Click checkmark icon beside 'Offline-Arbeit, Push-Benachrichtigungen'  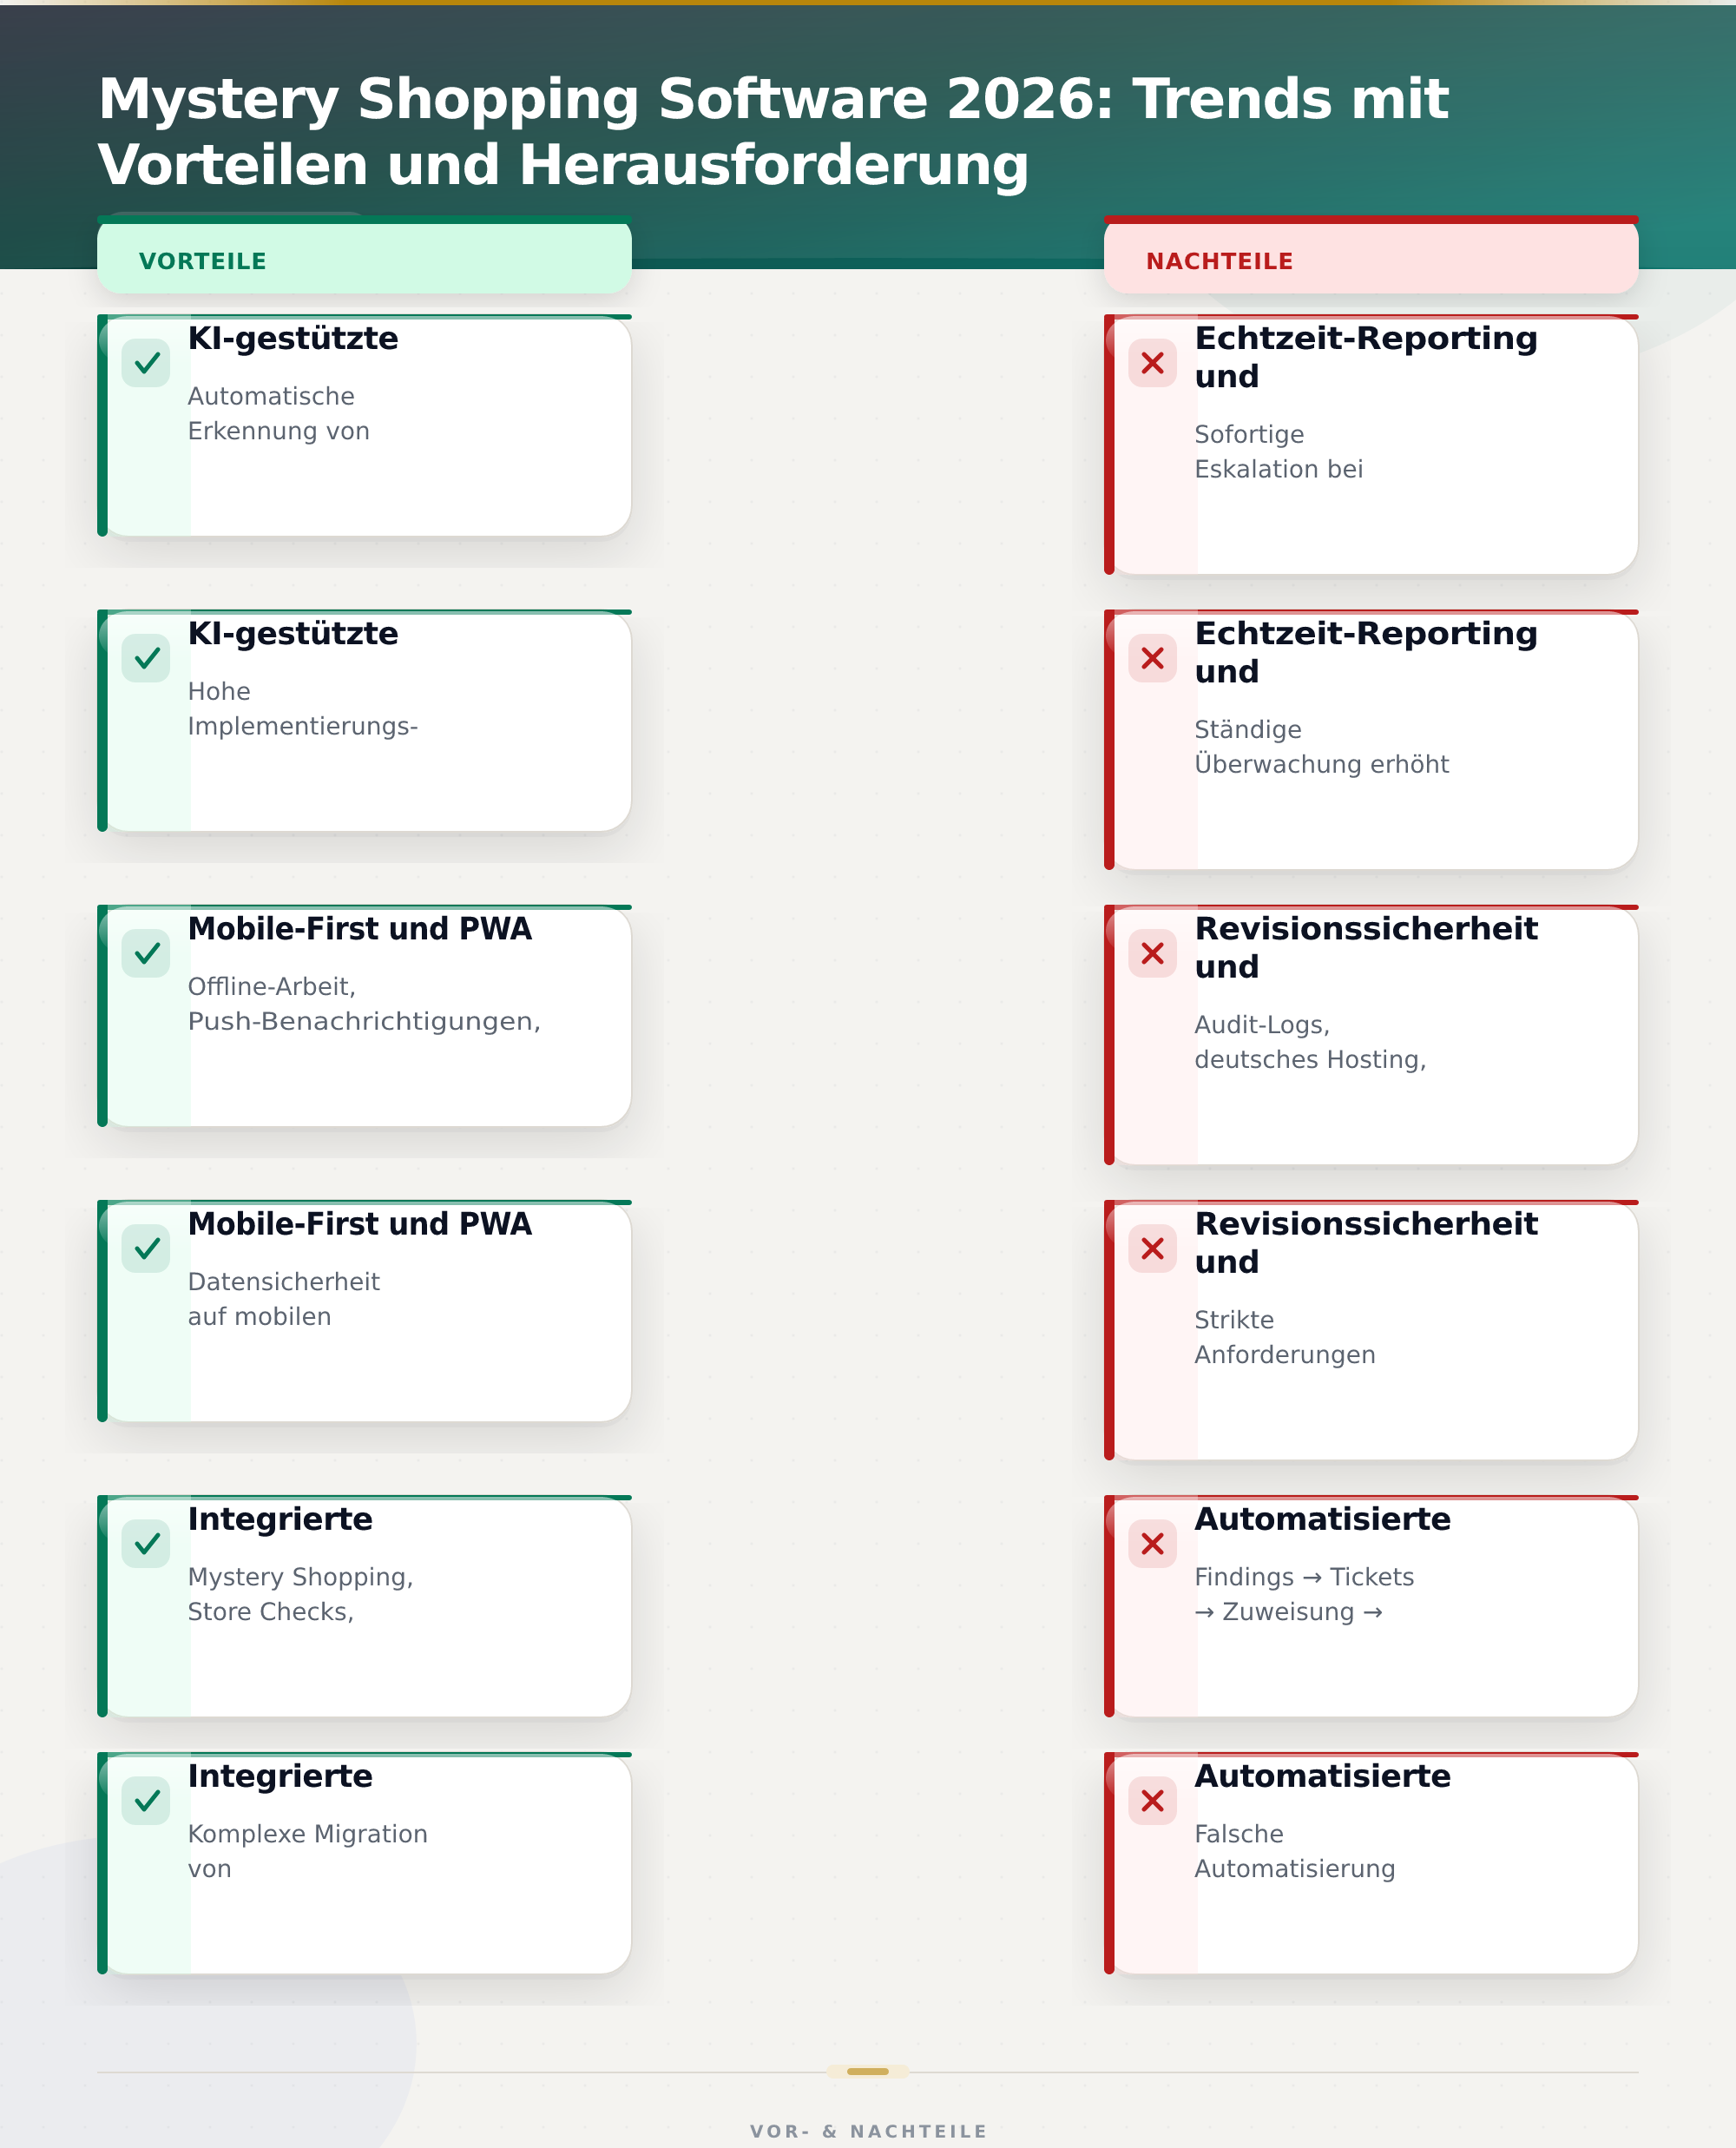pos(146,953)
